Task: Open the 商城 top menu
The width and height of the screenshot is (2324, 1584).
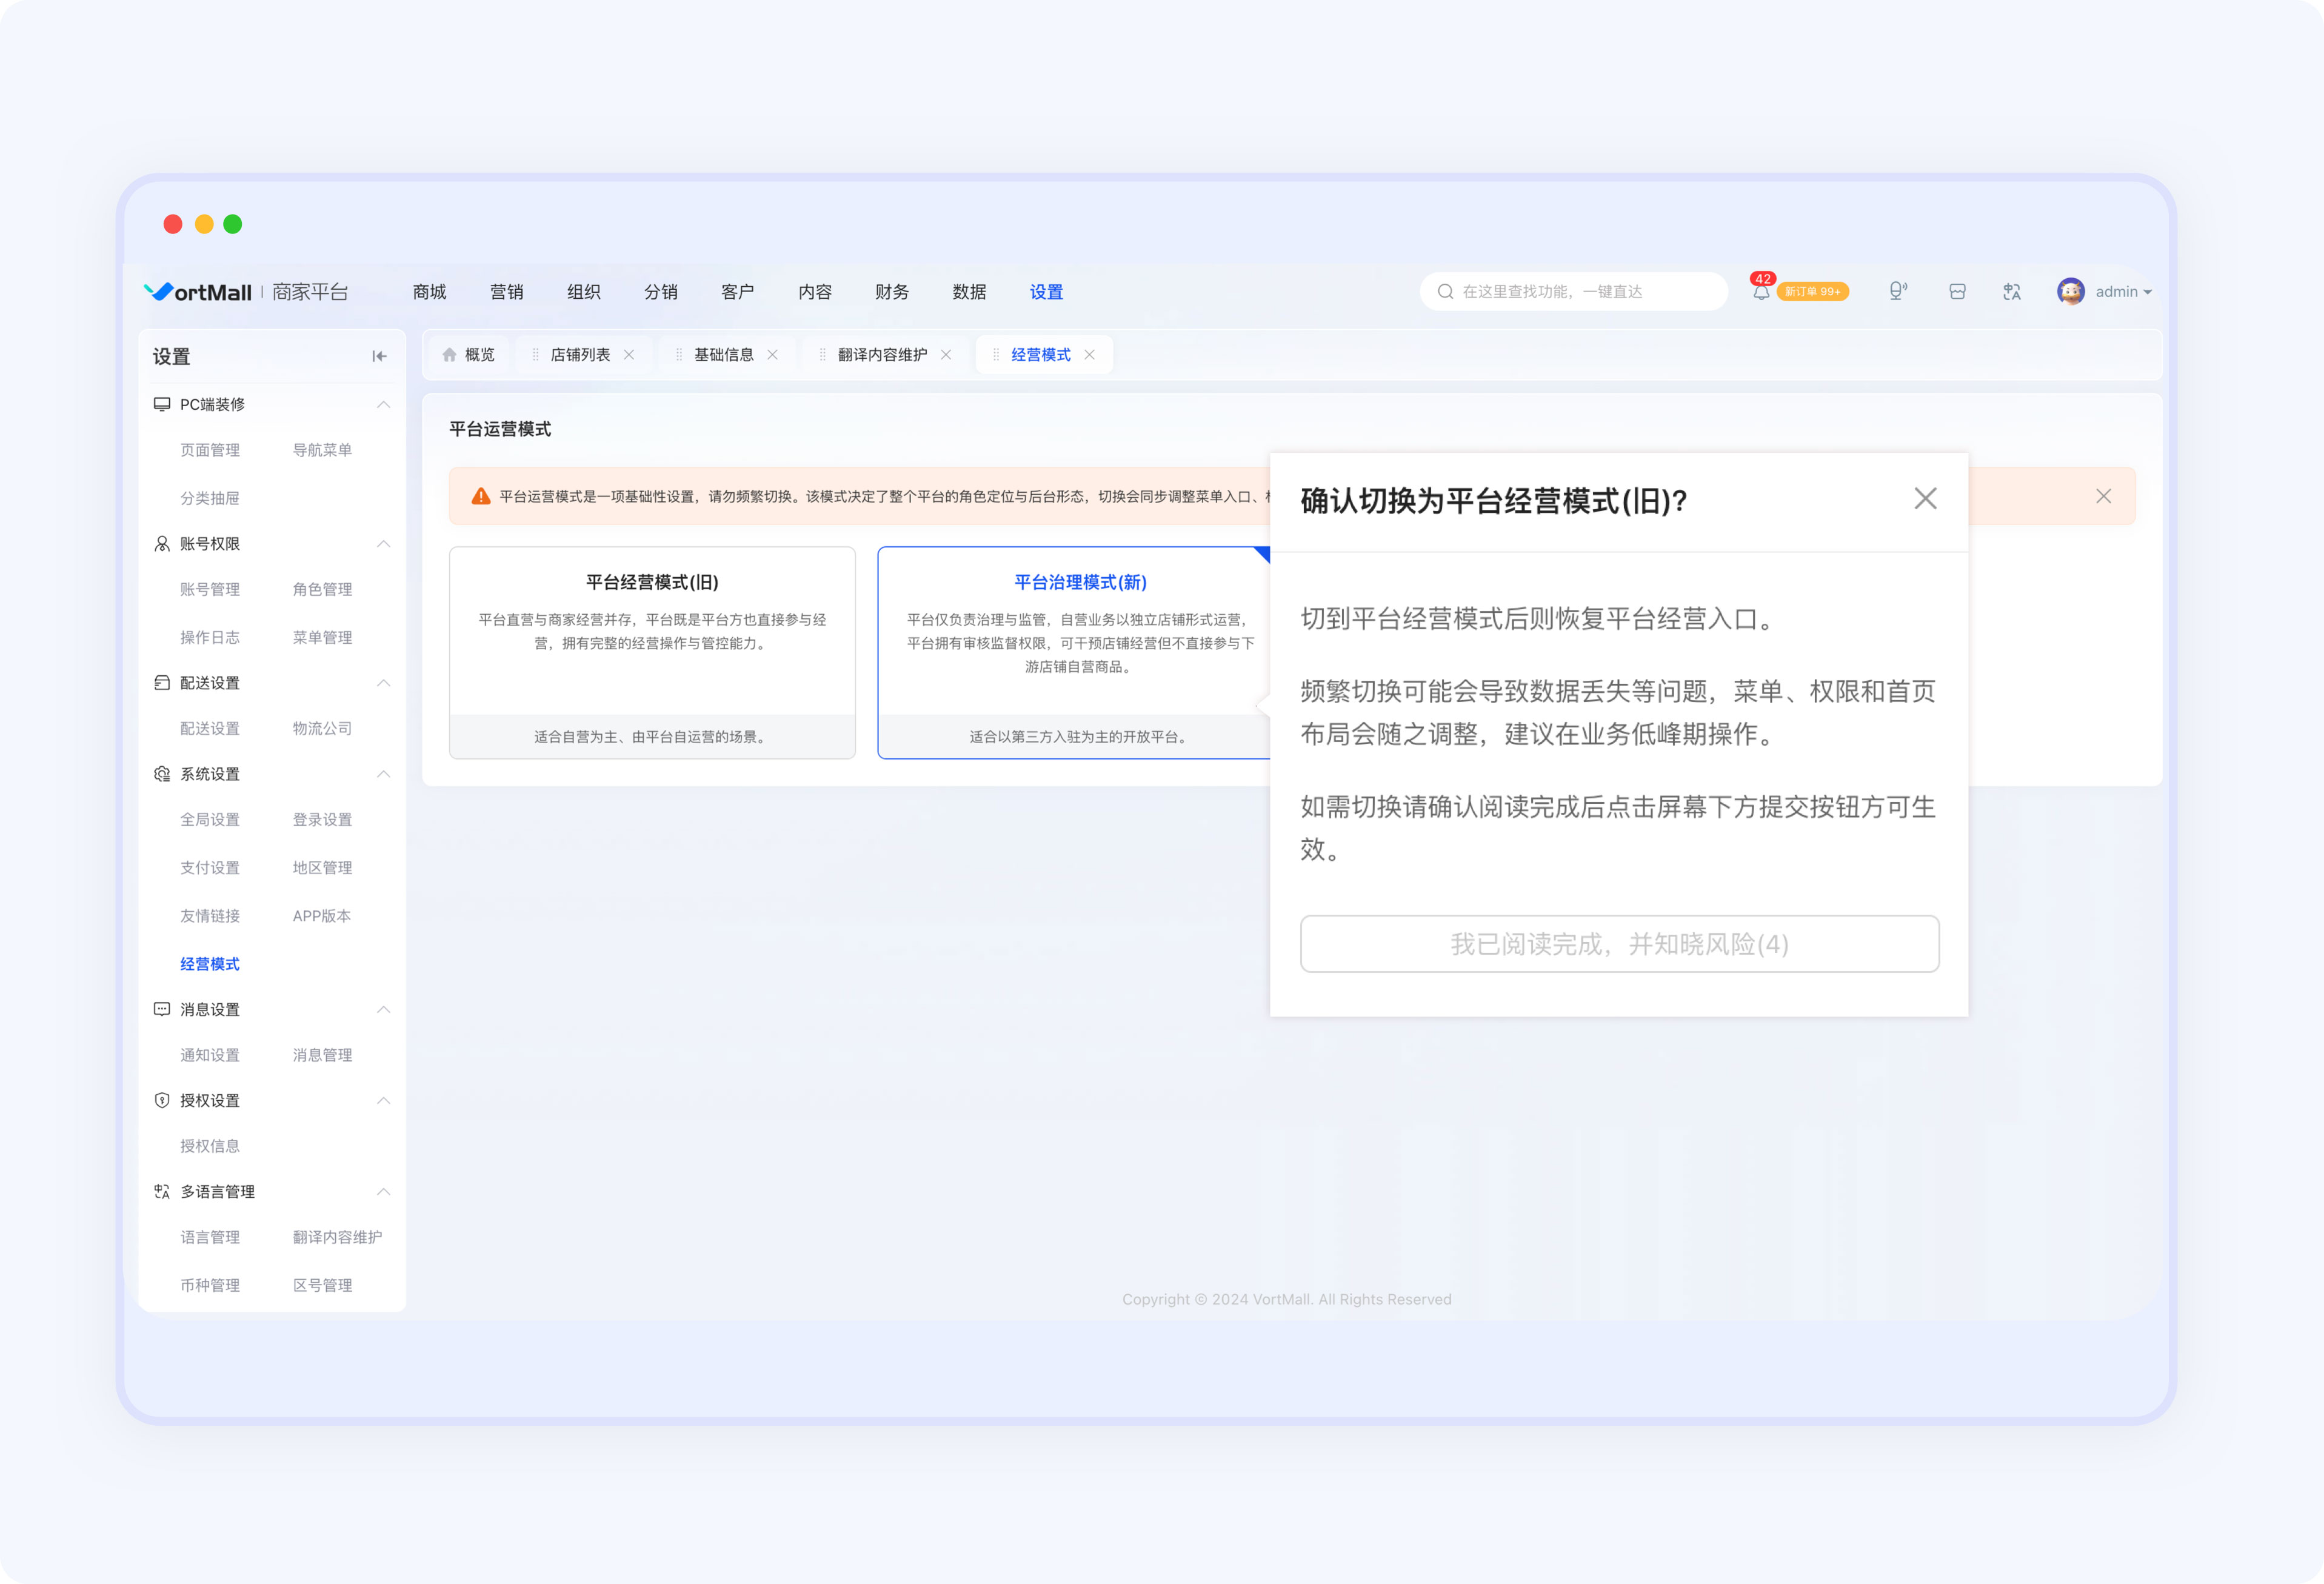Action: pyautogui.click(x=429, y=292)
